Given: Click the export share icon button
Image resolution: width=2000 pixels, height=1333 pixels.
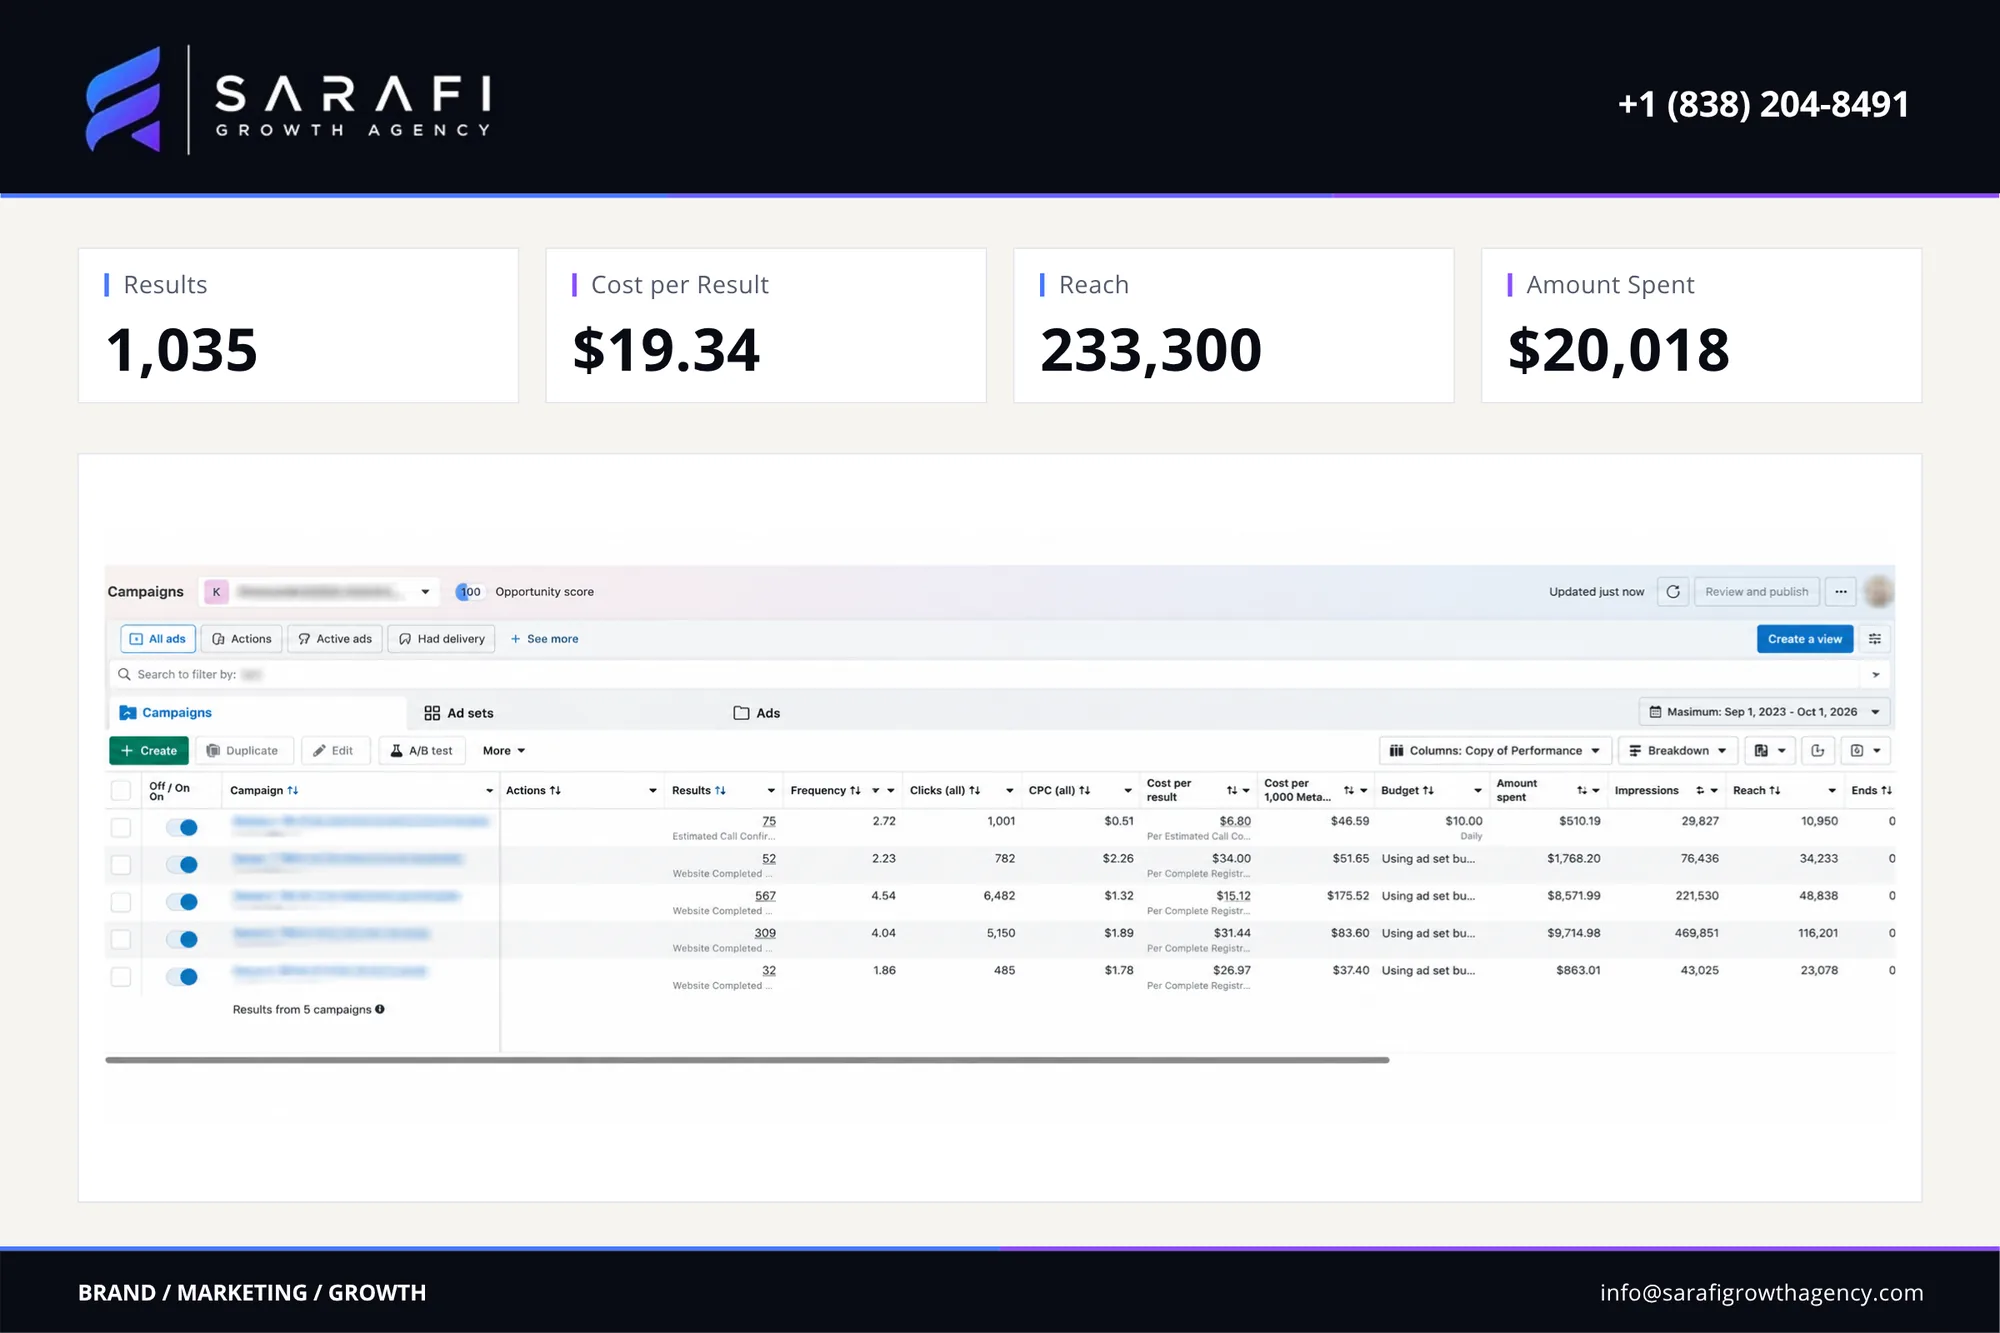Looking at the screenshot, I should [1818, 751].
